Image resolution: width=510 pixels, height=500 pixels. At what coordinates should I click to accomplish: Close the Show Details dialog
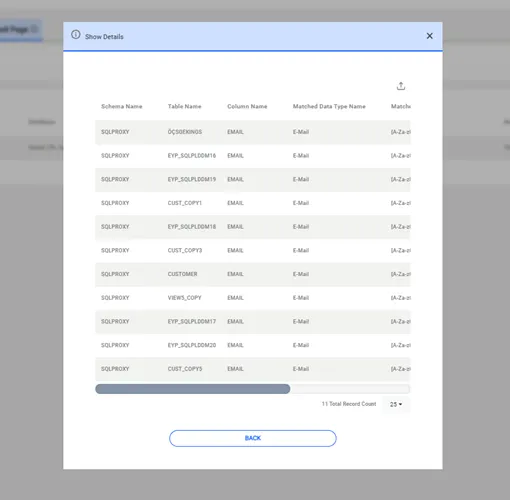pyautogui.click(x=429, y=36)
